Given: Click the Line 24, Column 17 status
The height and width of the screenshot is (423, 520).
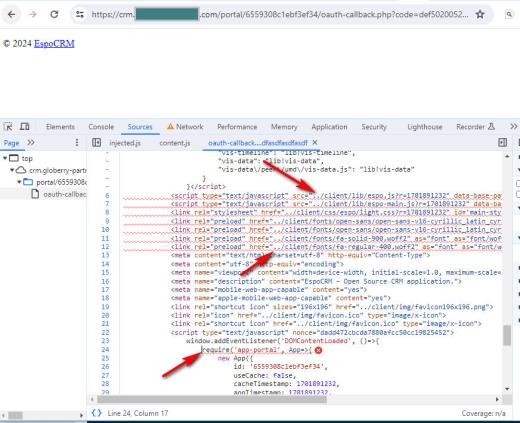Looking at the screenshot, I should 138,413.
